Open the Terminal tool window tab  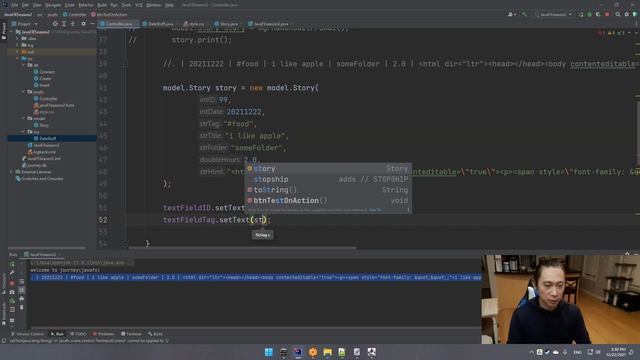131,334
